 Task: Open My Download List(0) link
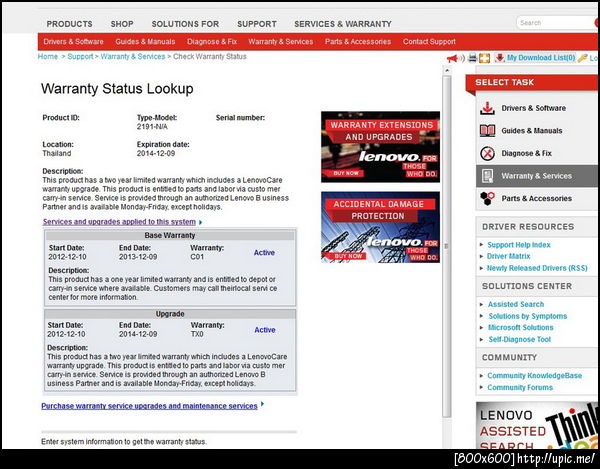coord(541,58)
